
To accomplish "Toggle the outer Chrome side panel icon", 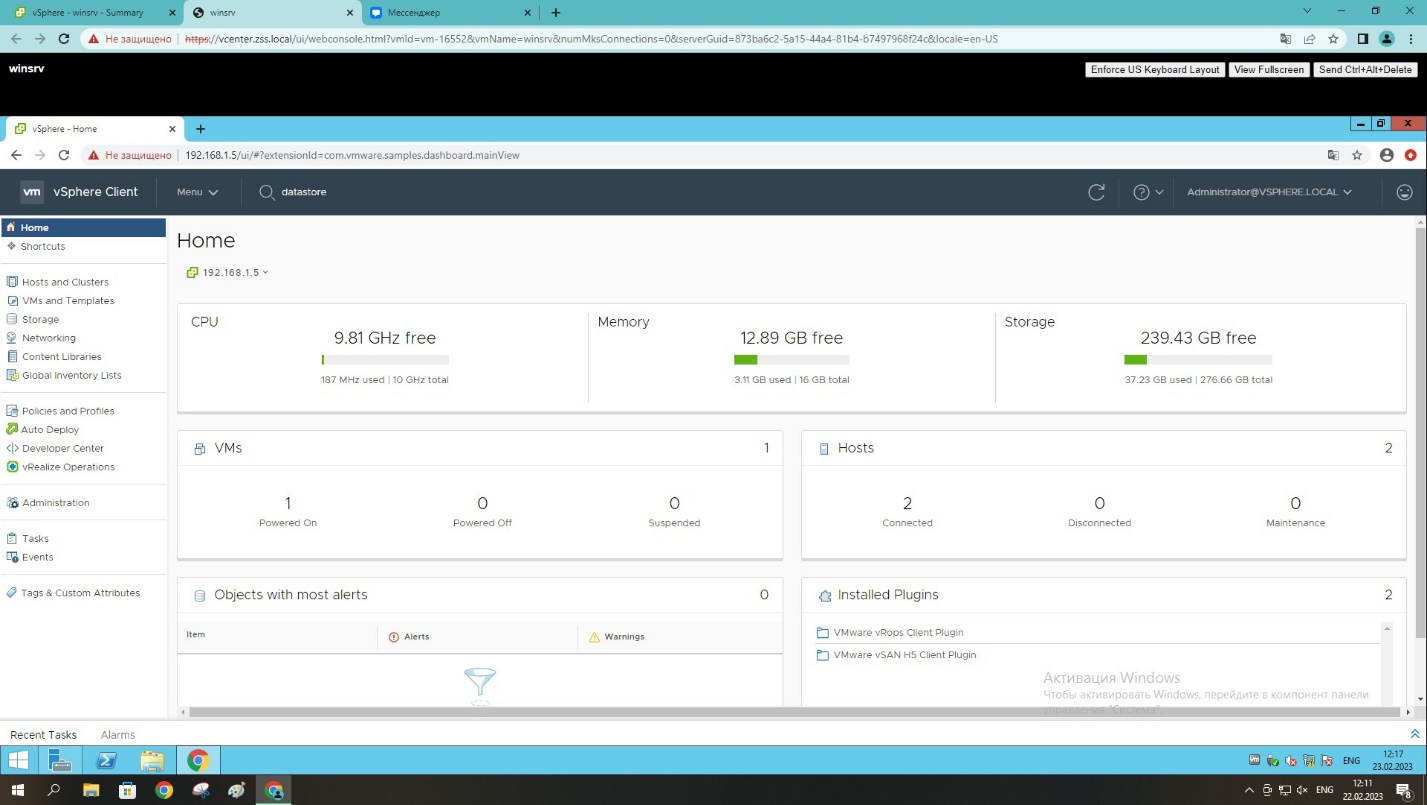I will point(1362,39).
